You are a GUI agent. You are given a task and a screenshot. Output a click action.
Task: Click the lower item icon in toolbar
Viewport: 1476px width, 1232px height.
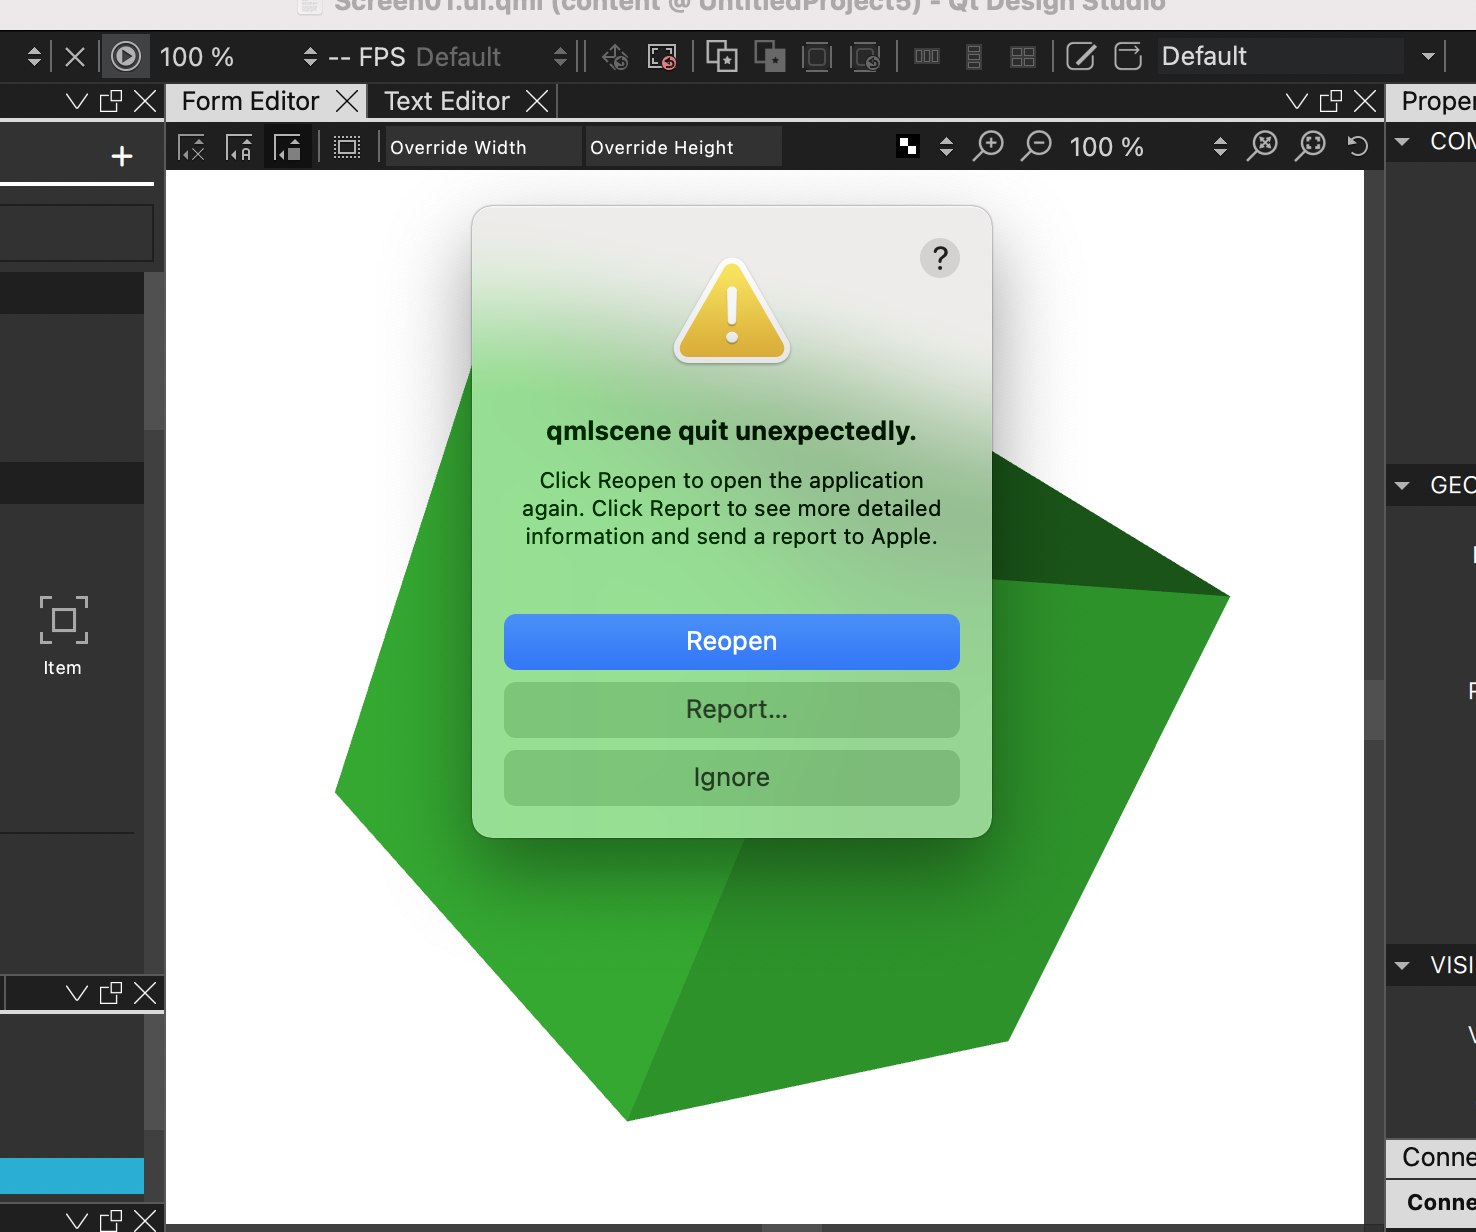coord(769,57)
